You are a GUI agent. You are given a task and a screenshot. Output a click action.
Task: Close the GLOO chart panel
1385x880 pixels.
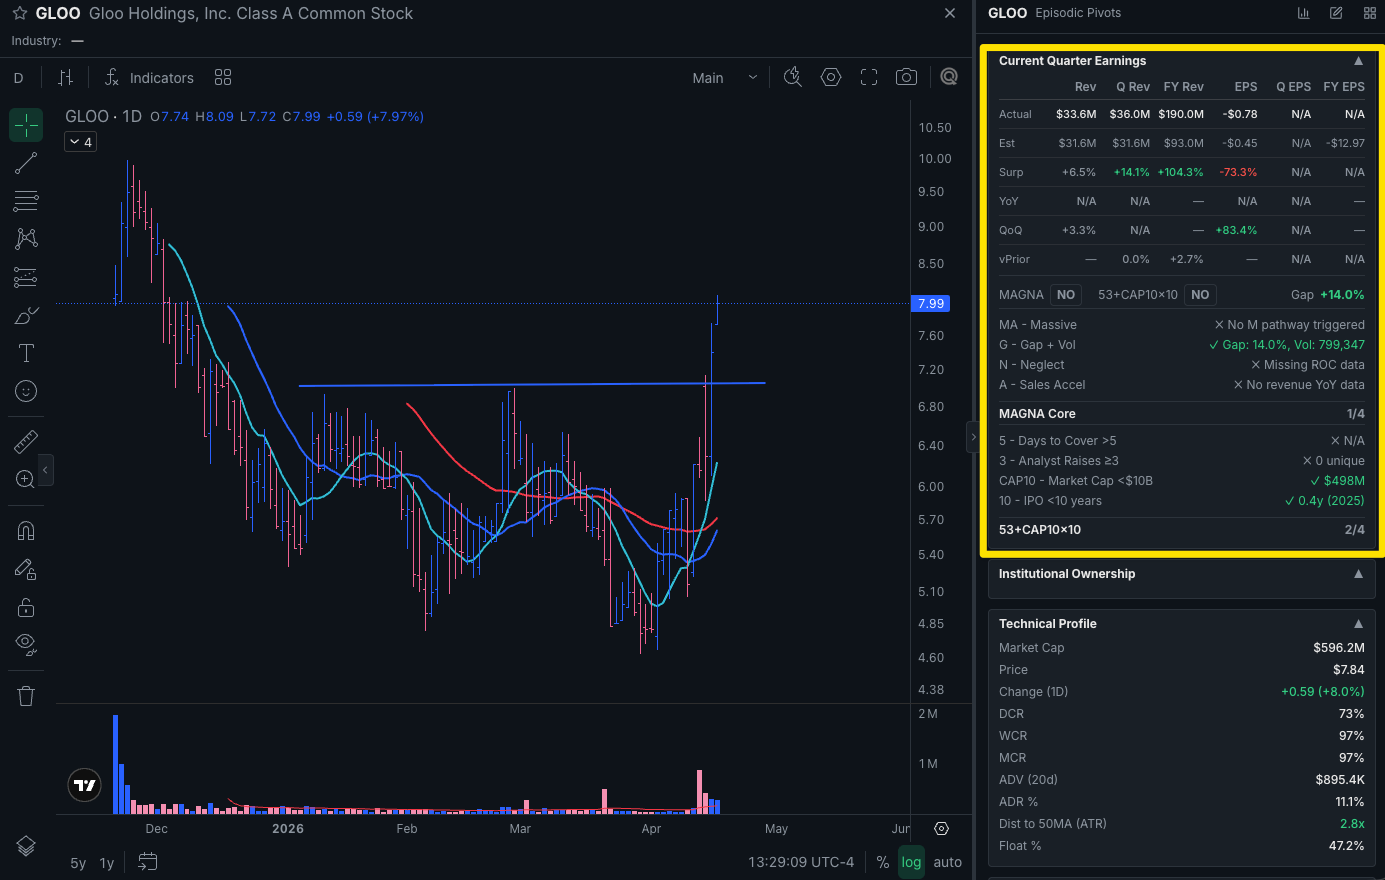[950, 13]
